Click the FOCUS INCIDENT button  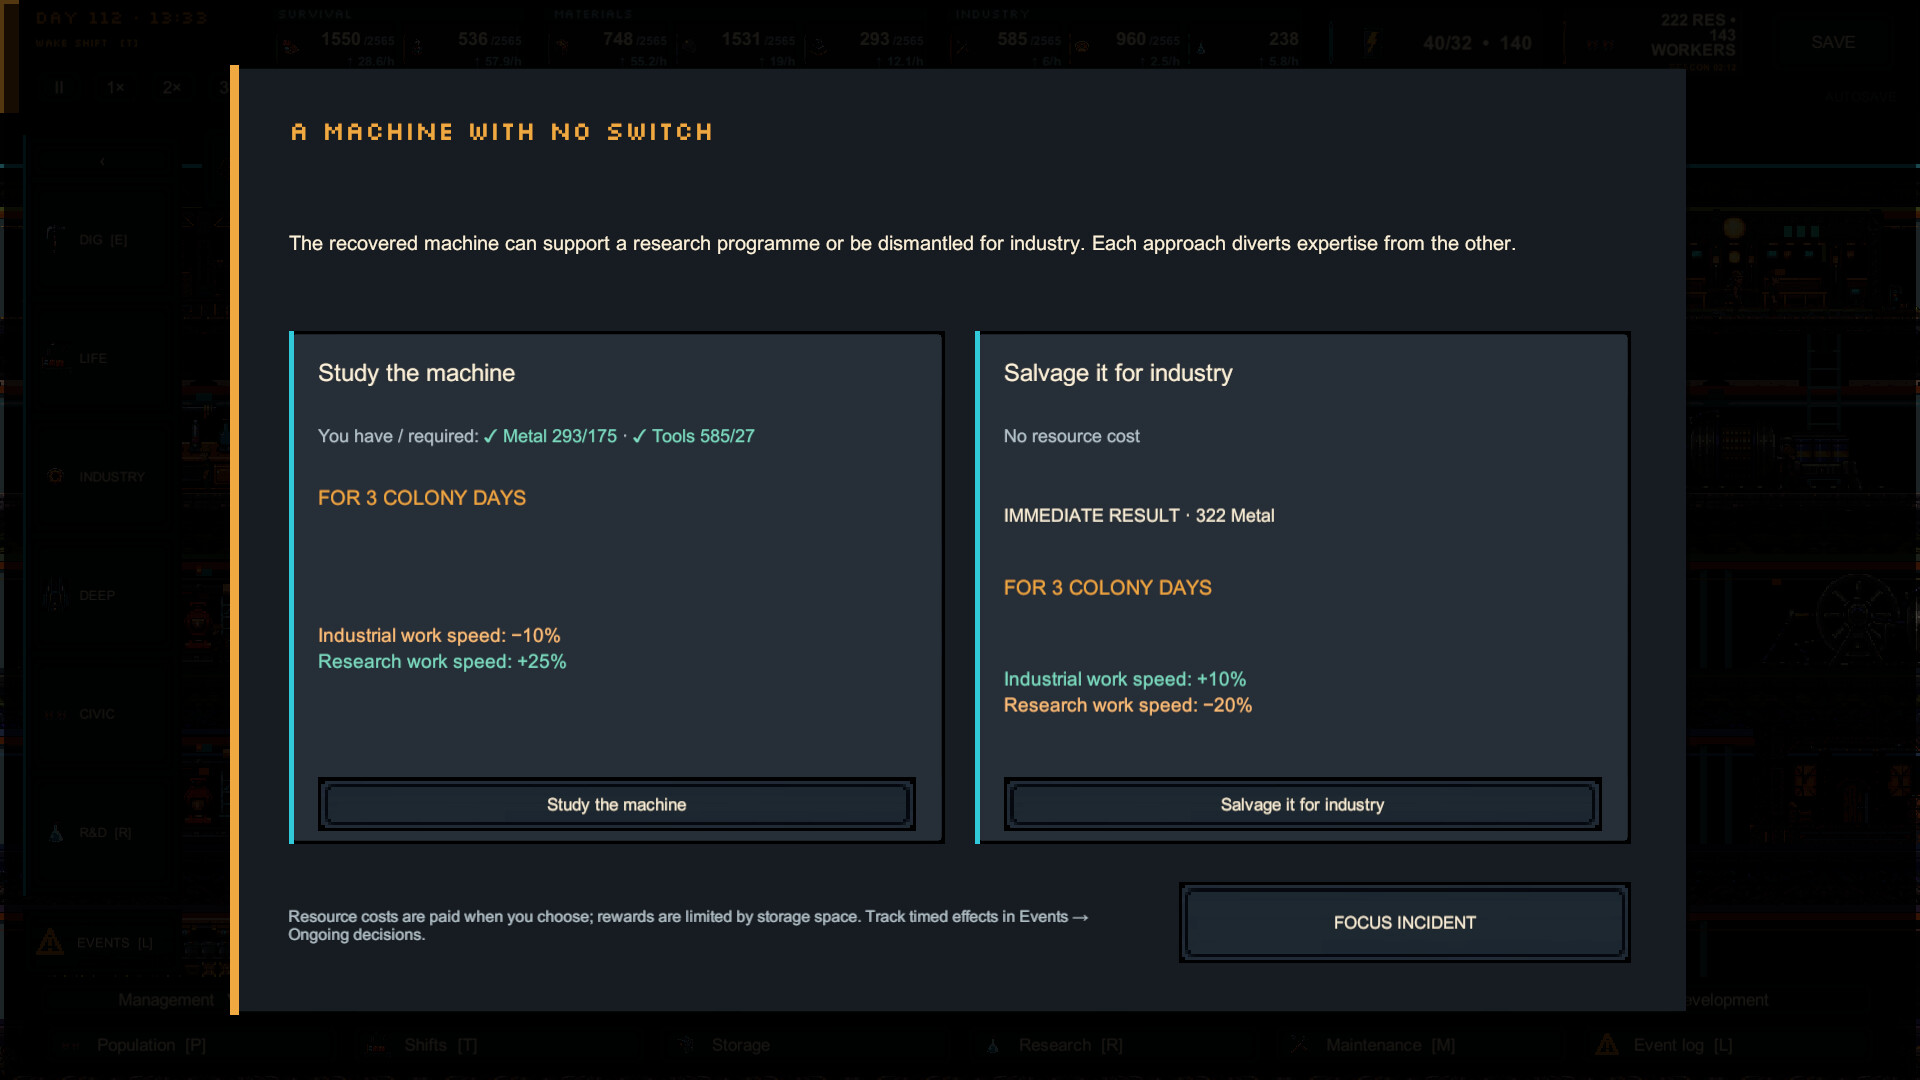click(1404, 922)
